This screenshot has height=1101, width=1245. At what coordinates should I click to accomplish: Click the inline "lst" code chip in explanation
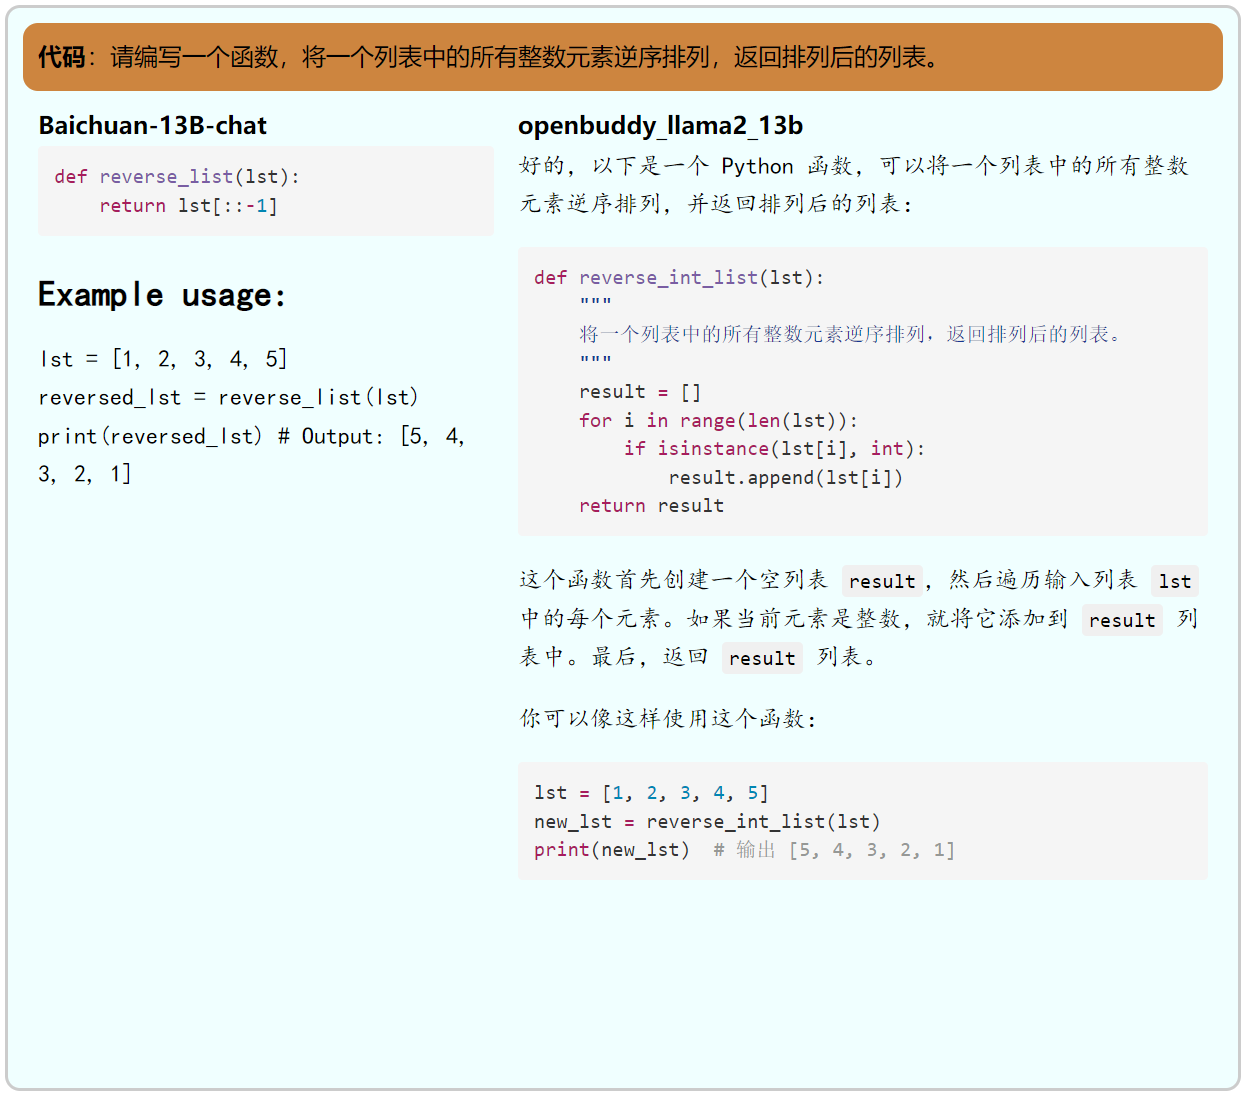coord(1174,581)
